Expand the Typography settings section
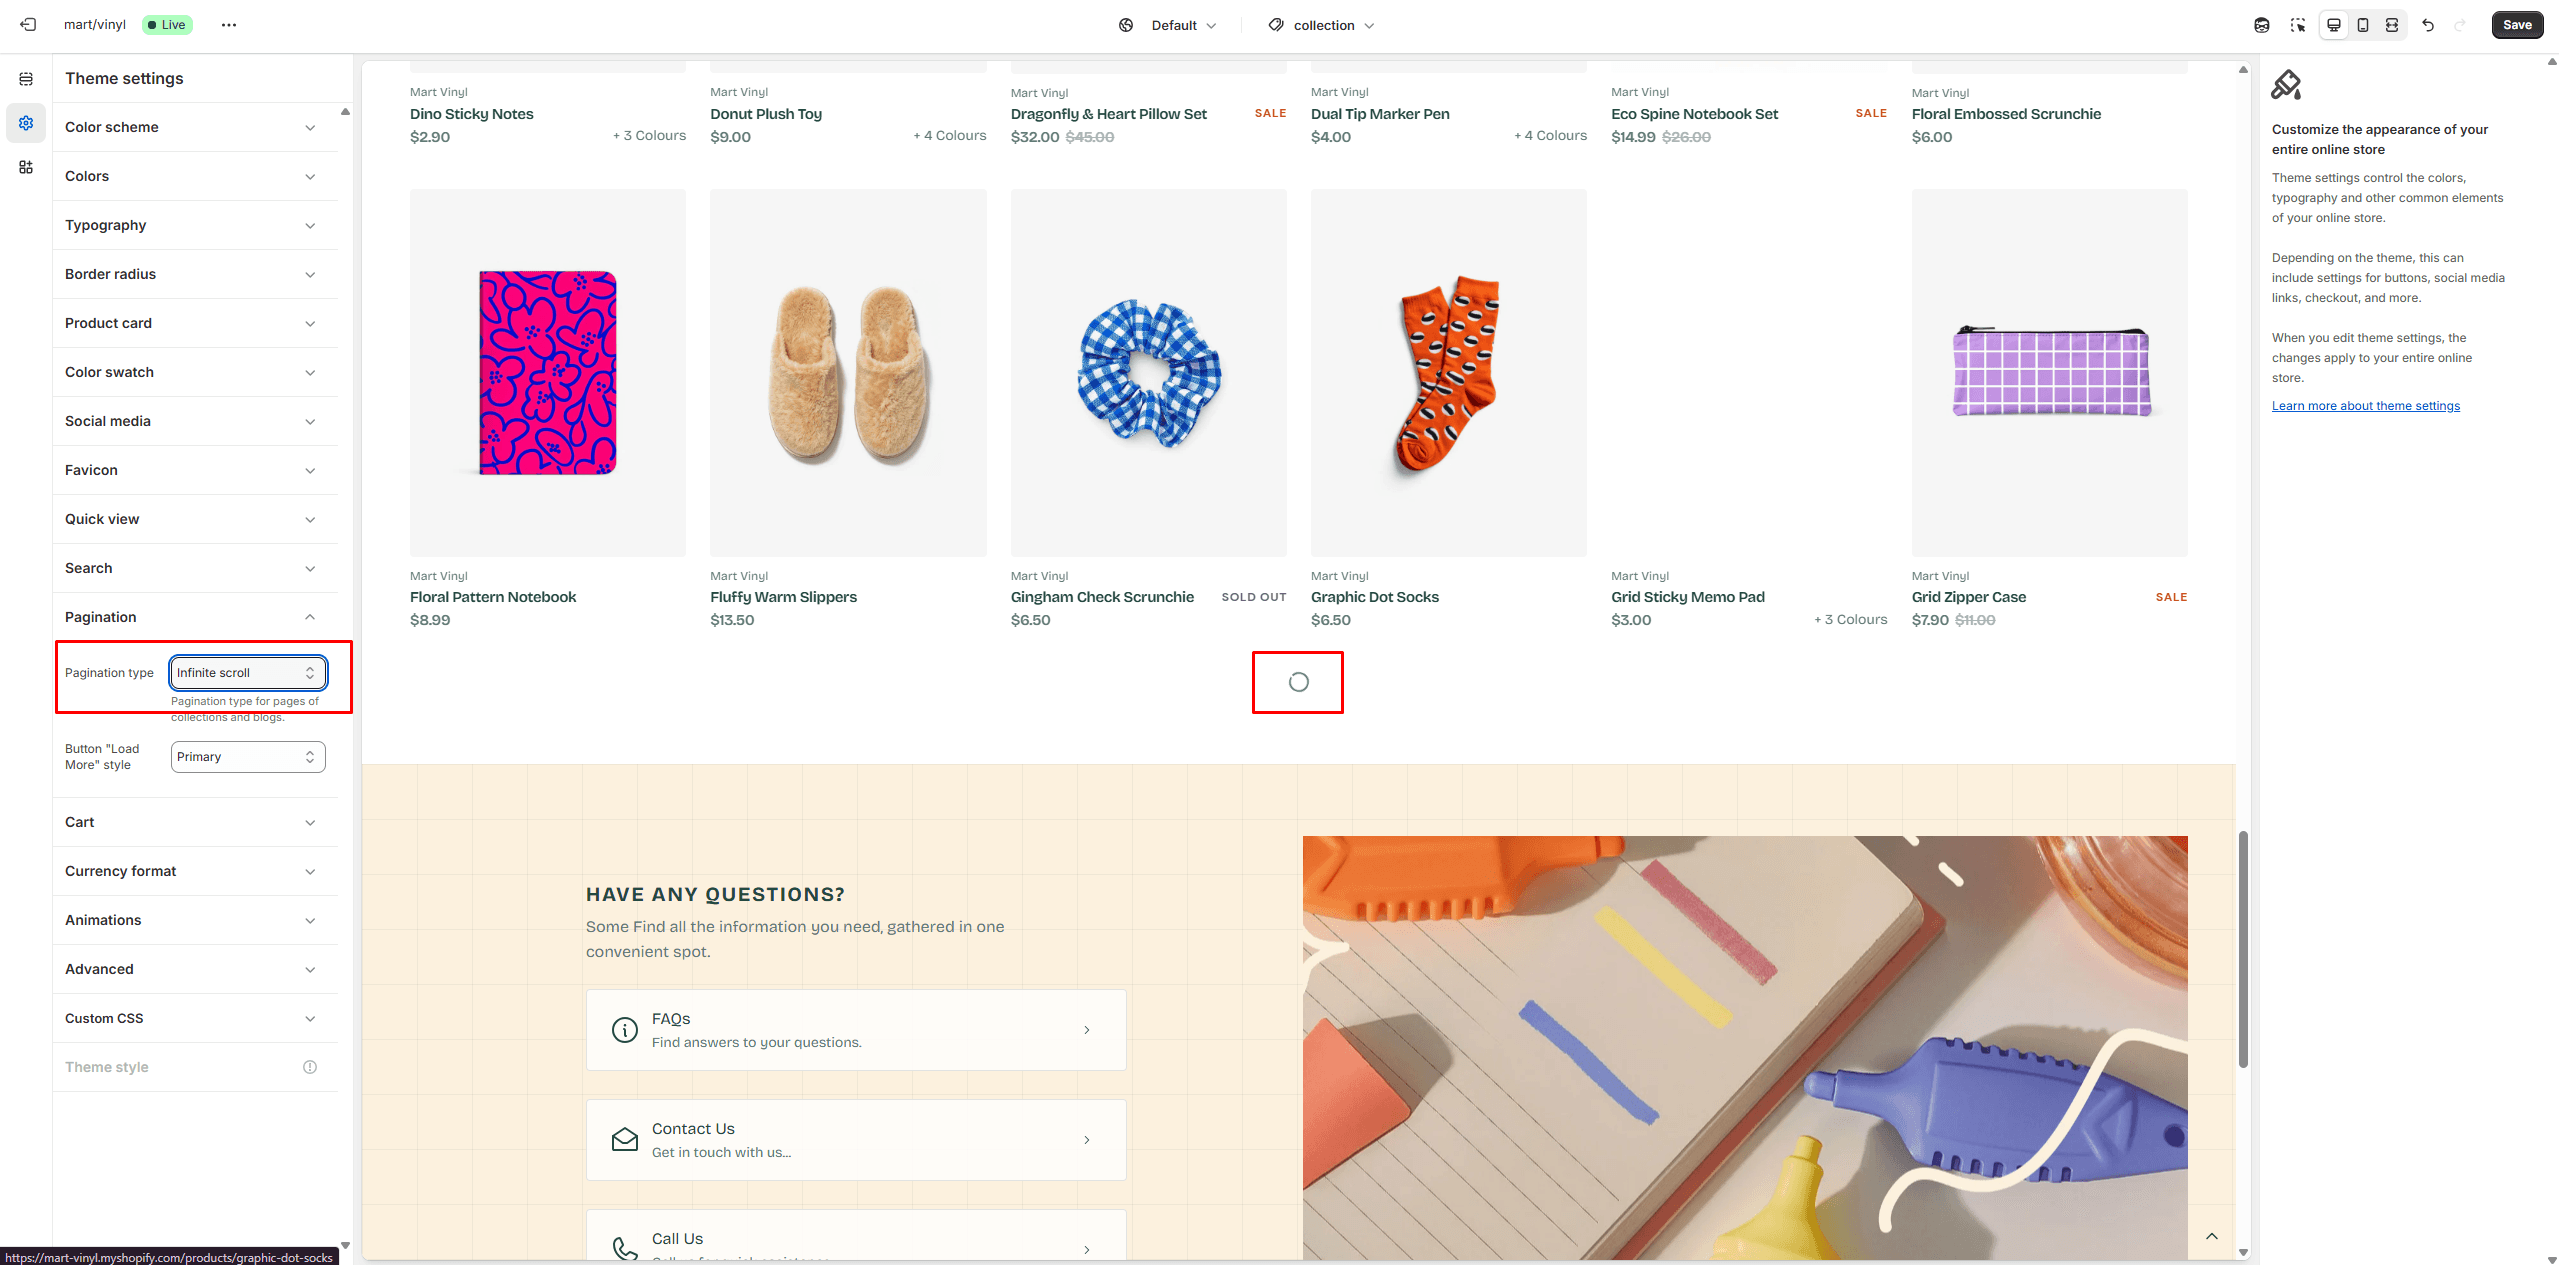The width and height of the screenshot is (2559, 1265). (190, 225)
